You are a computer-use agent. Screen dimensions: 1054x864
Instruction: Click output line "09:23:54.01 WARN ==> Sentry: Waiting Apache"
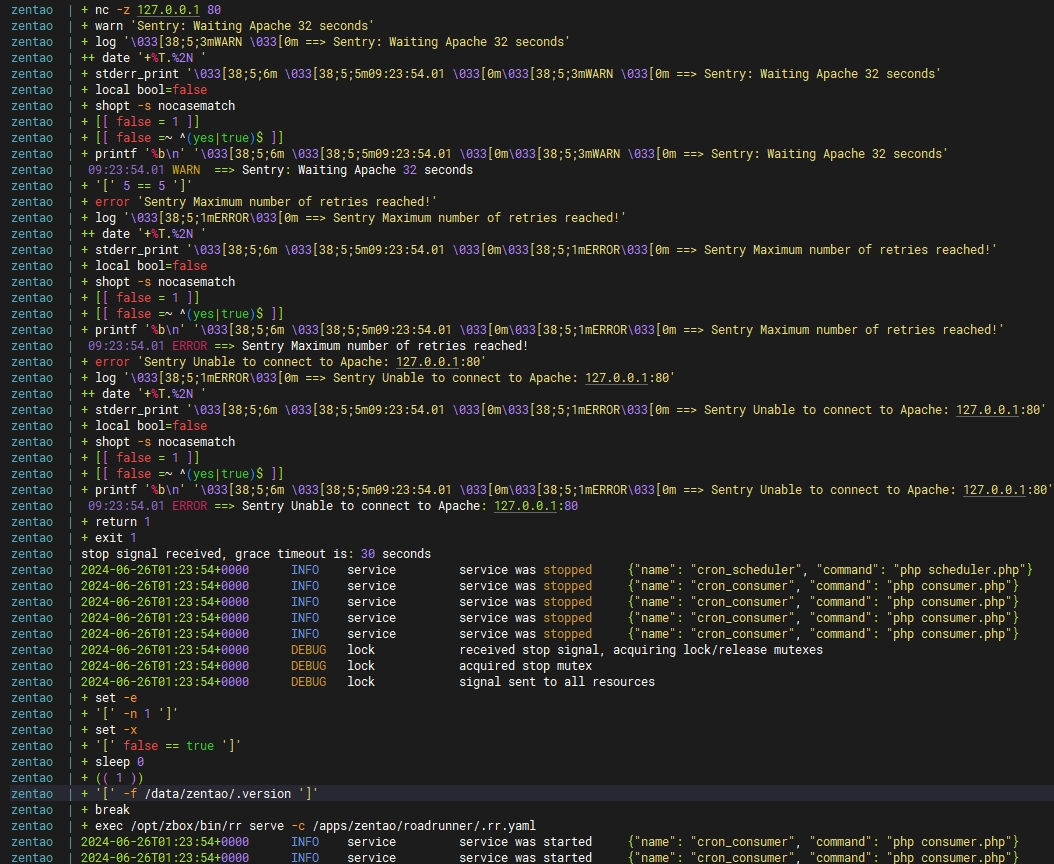tap(280, 170)
